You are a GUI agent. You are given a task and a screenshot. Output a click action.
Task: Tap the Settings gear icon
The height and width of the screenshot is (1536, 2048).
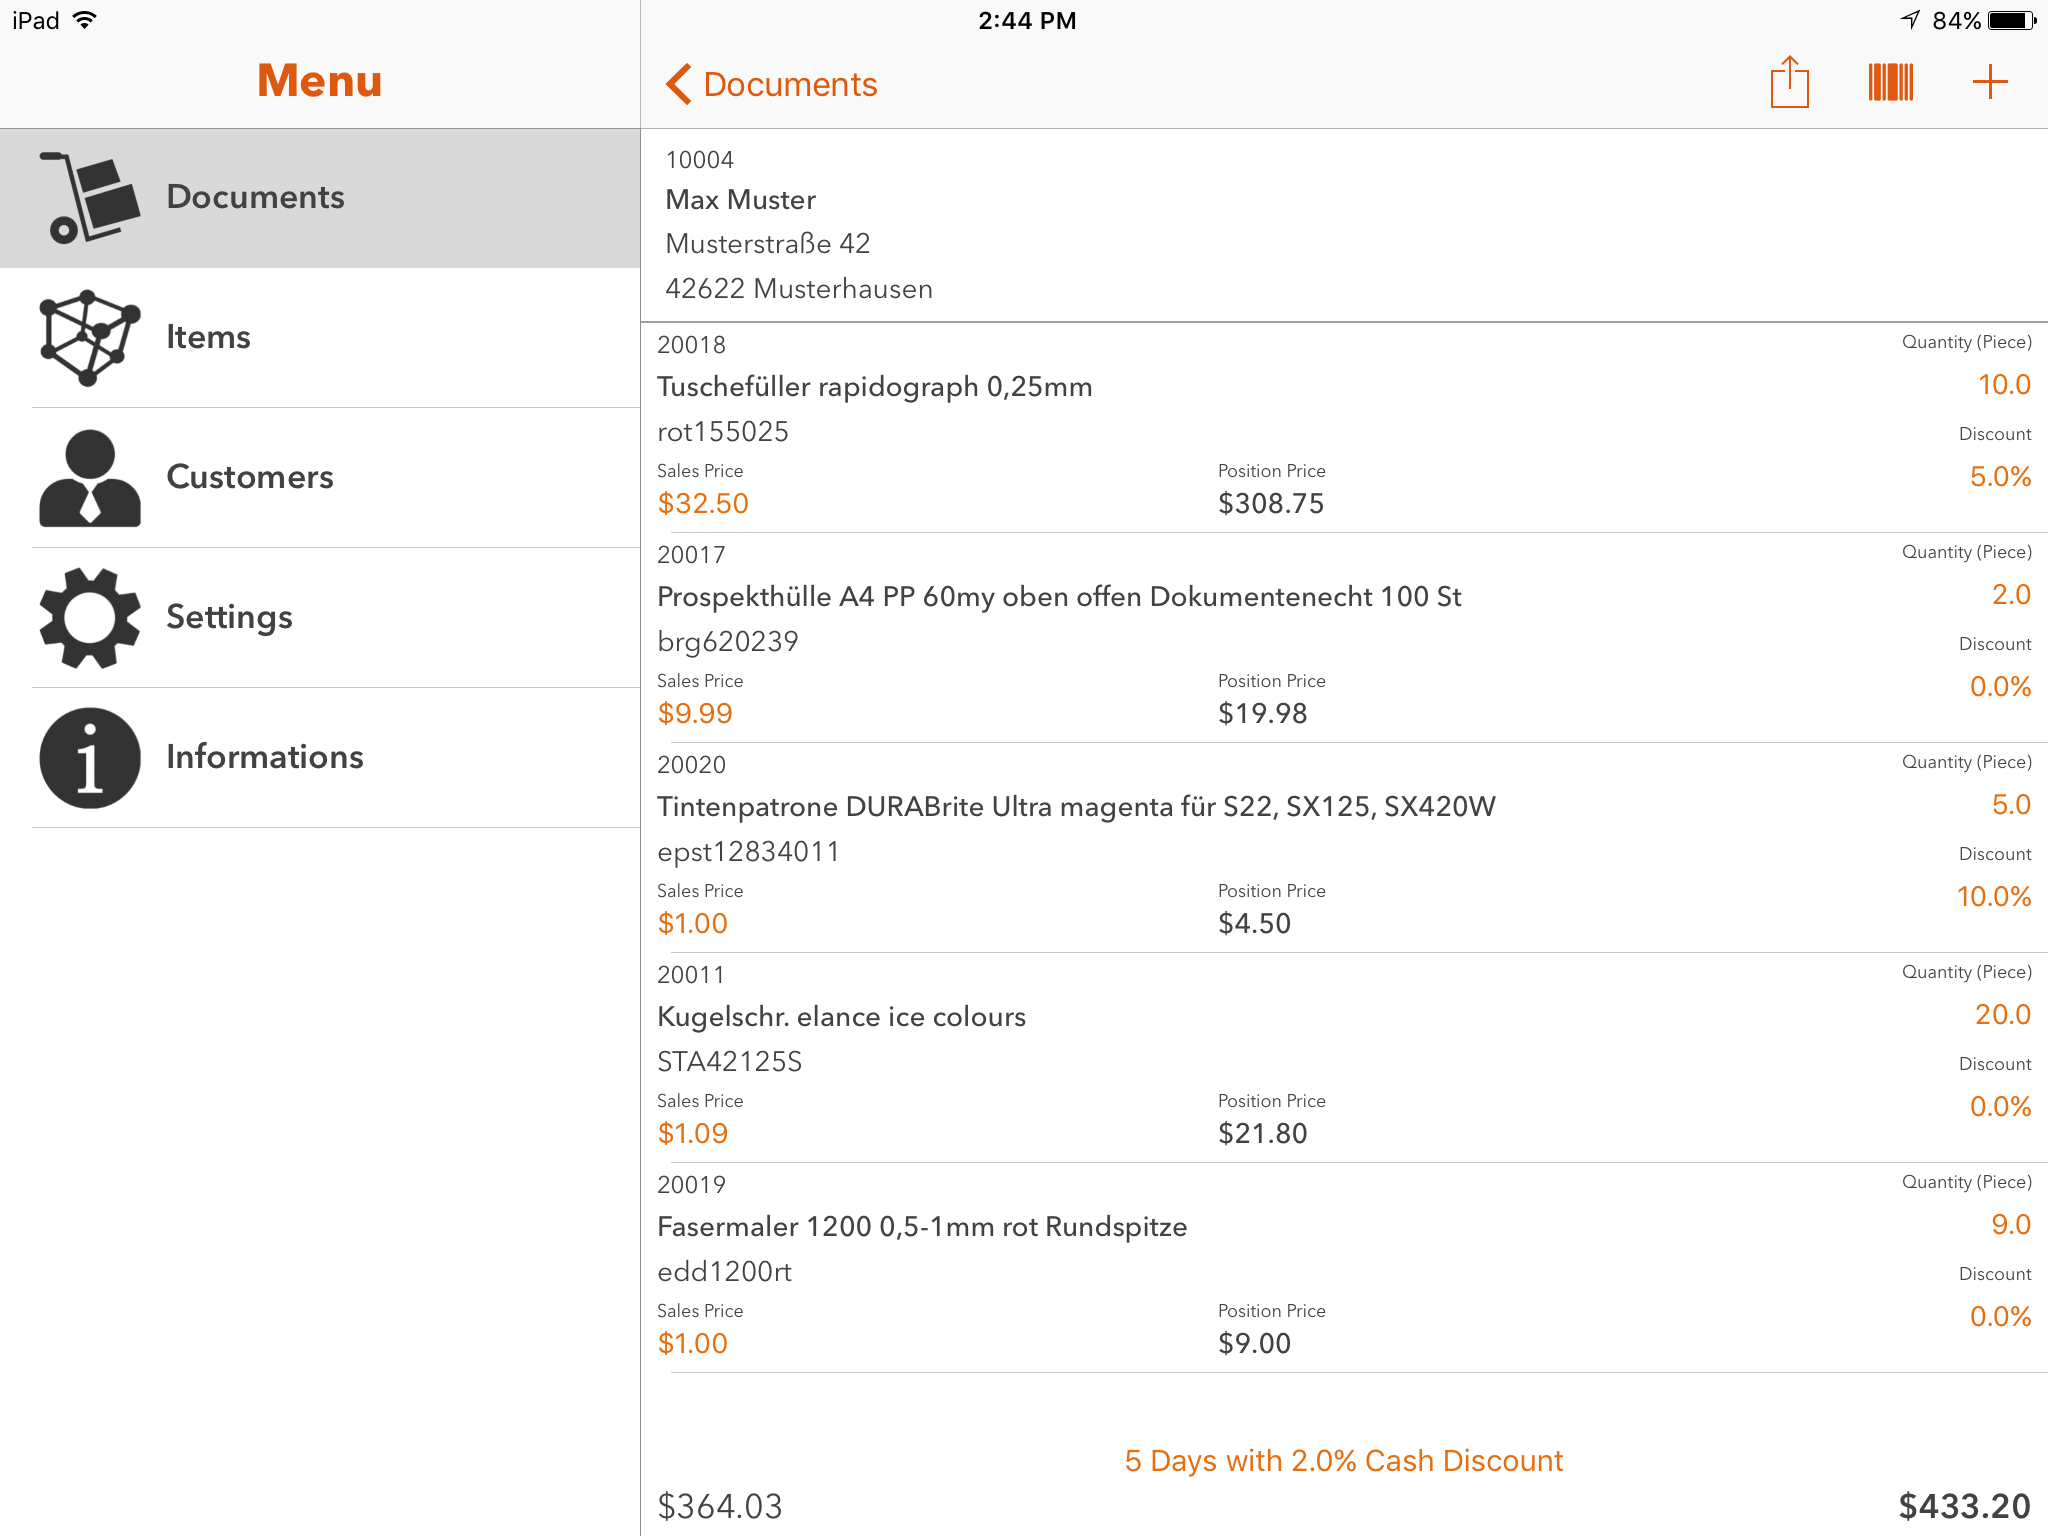click(x=89, y=618)
